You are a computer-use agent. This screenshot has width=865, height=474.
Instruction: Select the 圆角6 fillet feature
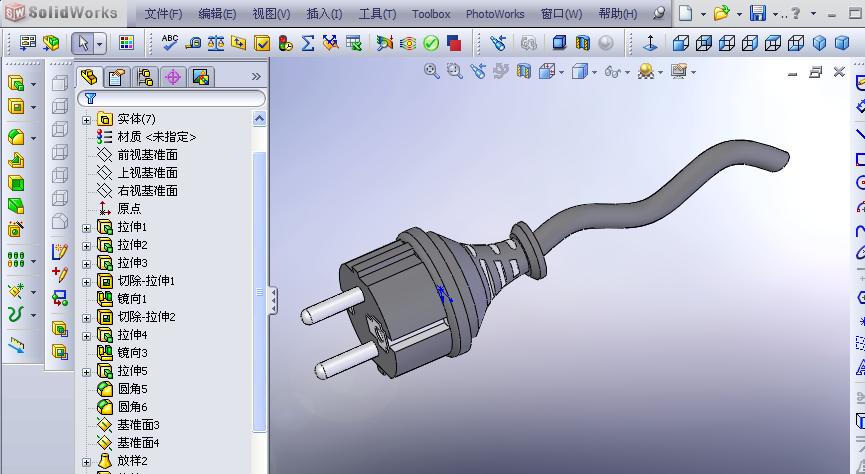(x=132, y=407)
